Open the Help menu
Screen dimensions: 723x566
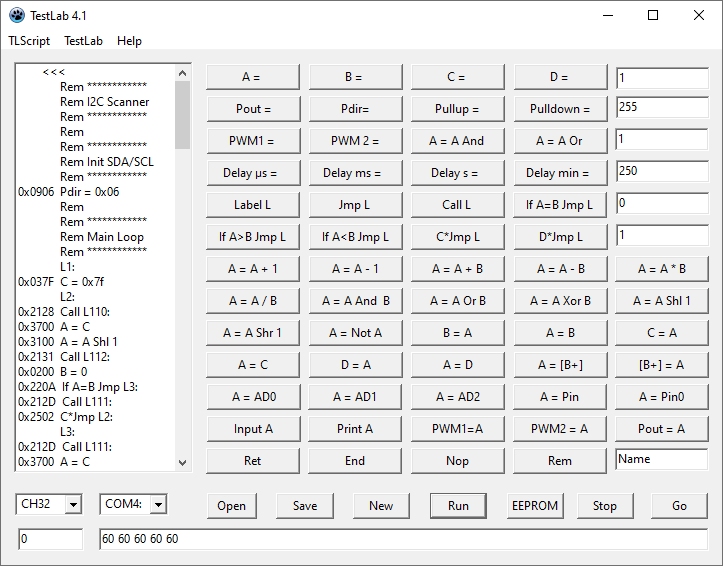129,41
